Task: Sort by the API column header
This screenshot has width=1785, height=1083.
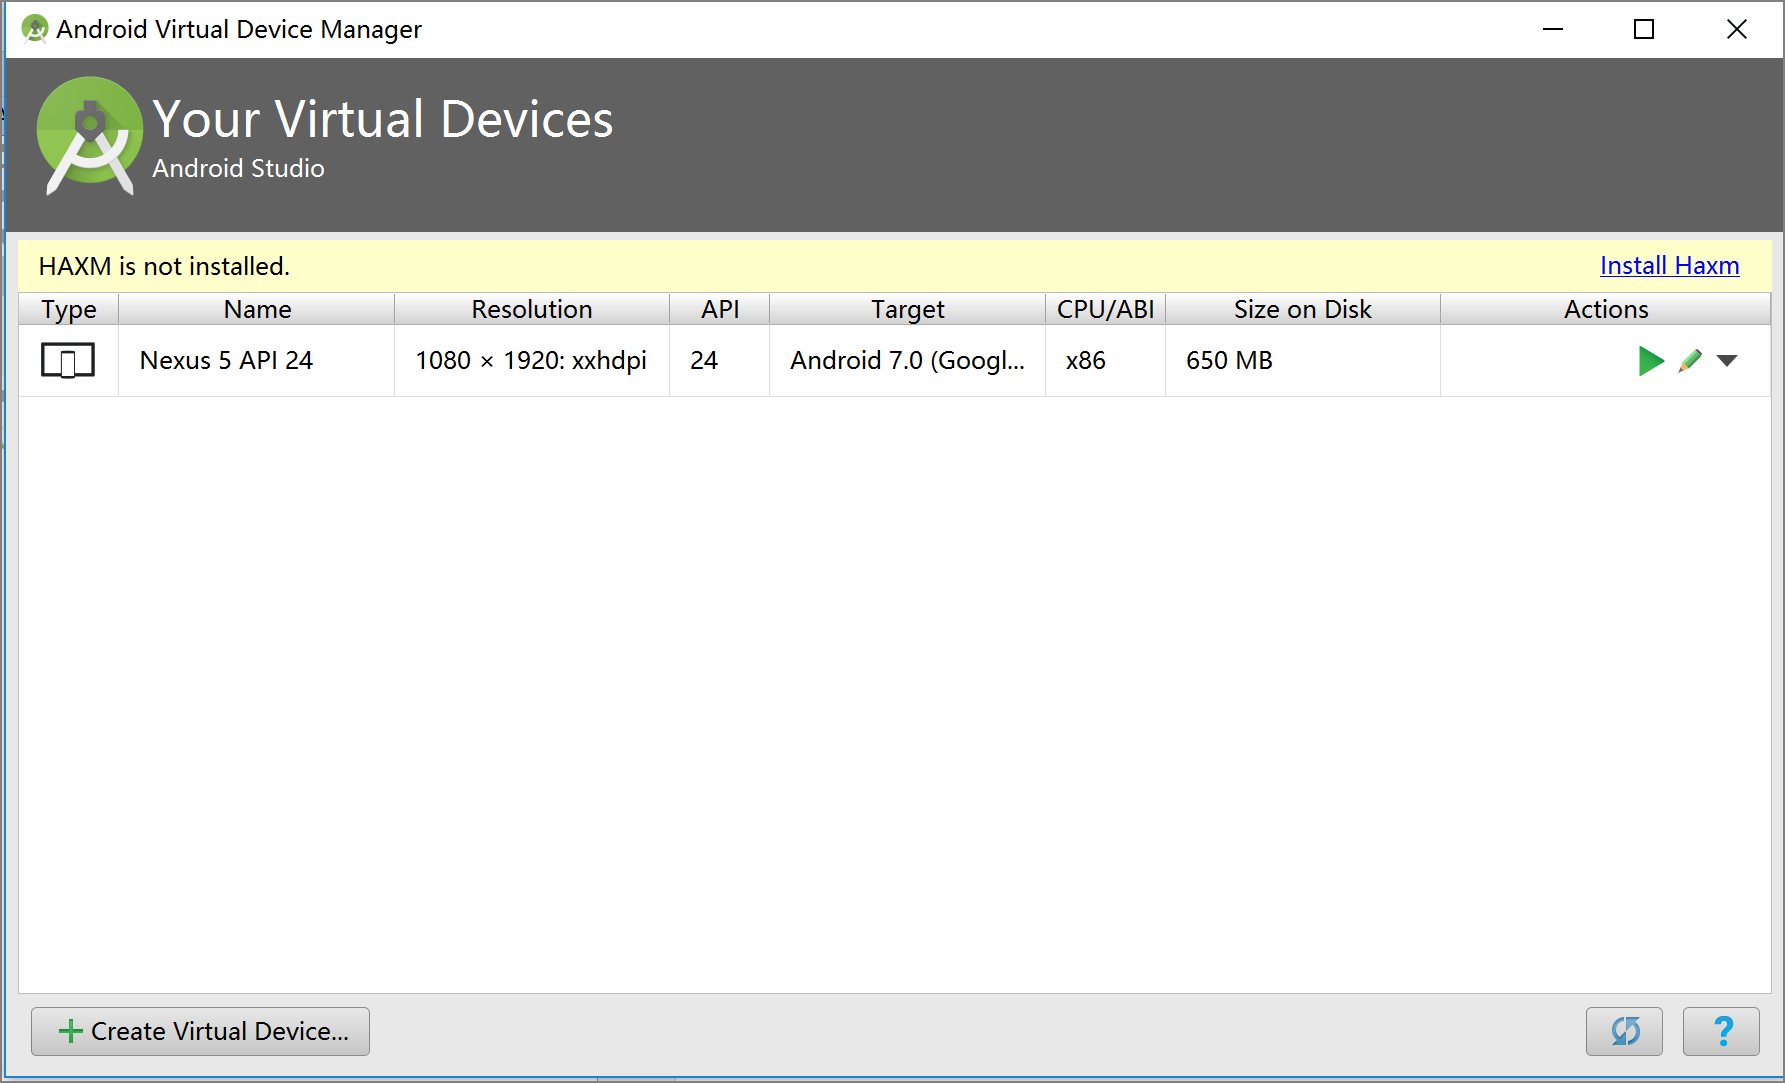Action: (x=720, y=309)
